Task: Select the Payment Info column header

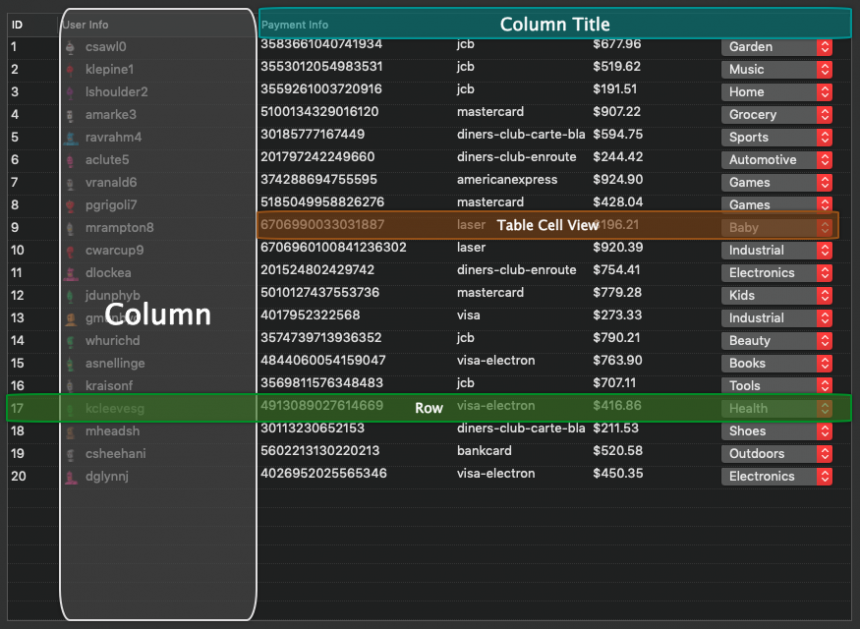Action: point(295,24)
